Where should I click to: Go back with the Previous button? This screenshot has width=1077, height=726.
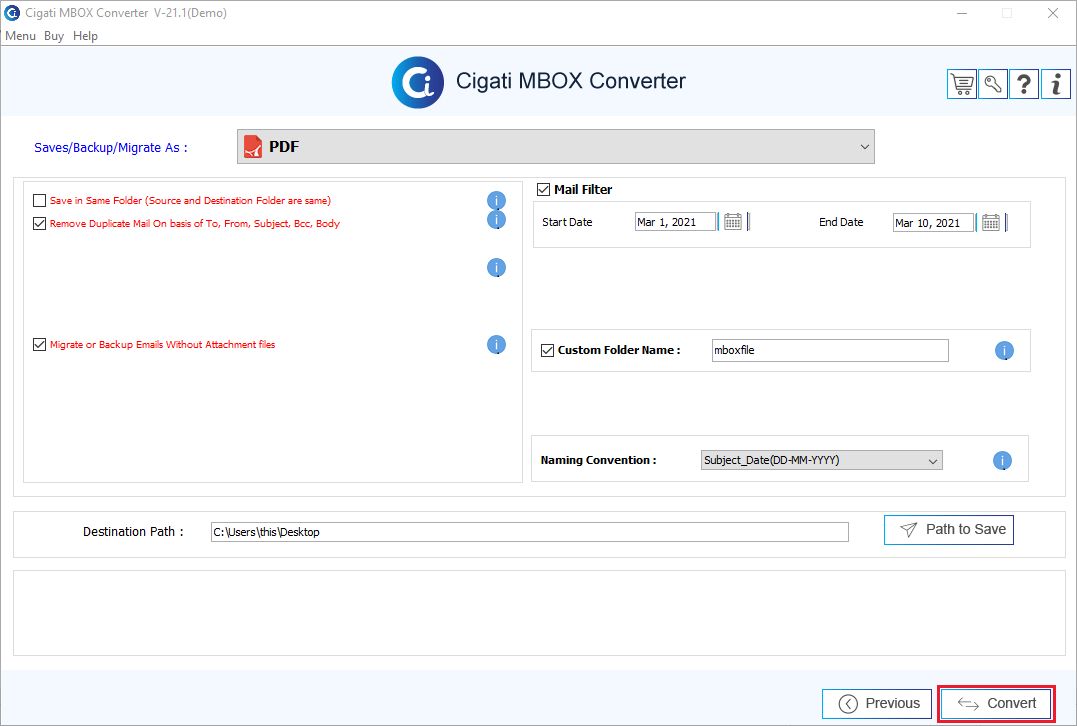pyautogui.click(x=877, y=703)
